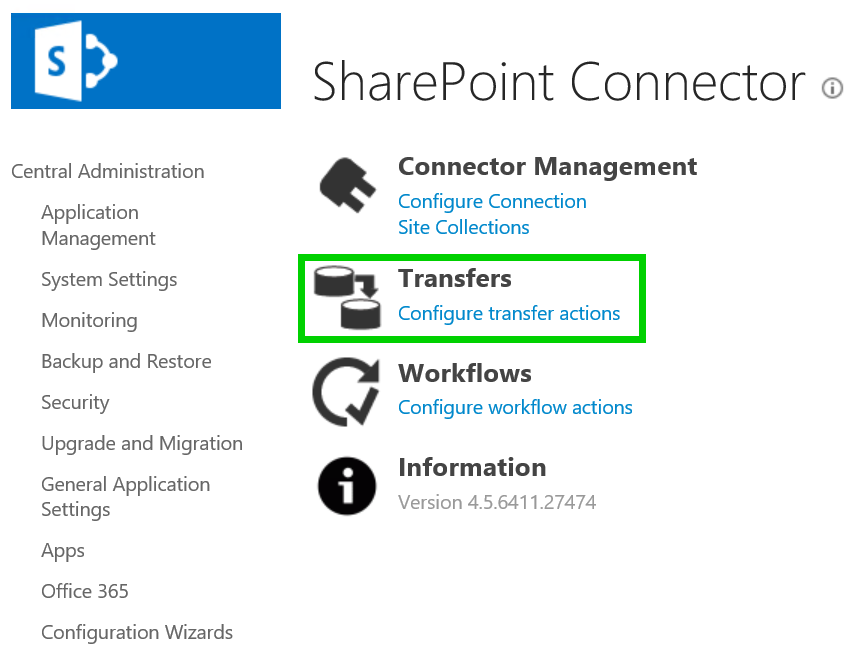The height and width of the screenshot is (665, 859).
Task: Open the Monitoring section
Action: (89, 320)
